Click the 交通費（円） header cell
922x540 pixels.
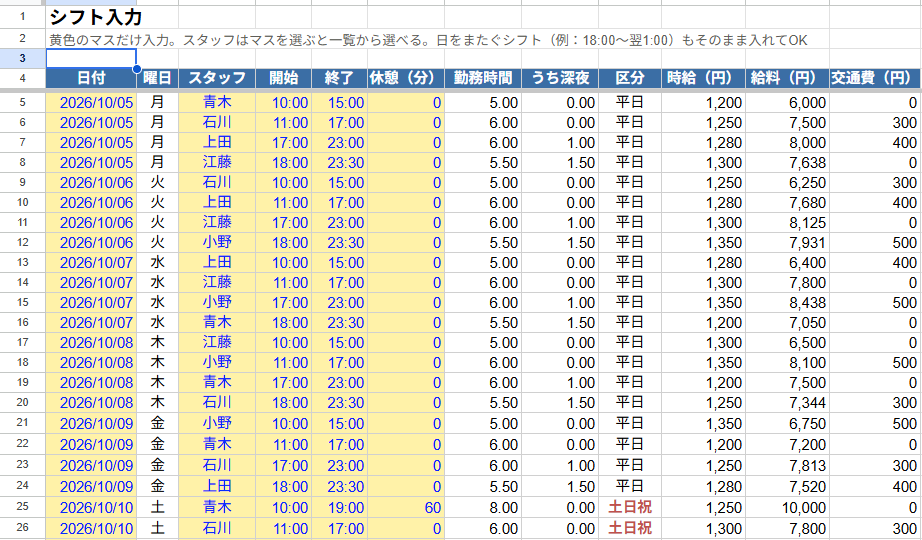[875, 78]
